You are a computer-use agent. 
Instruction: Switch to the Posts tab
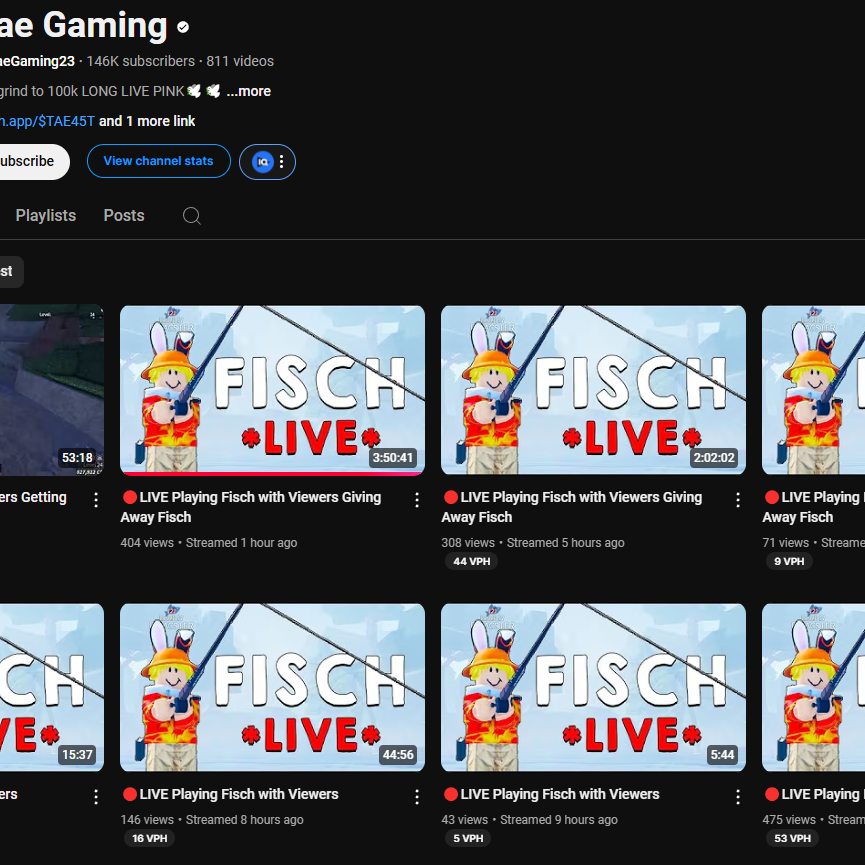[124, 215]
